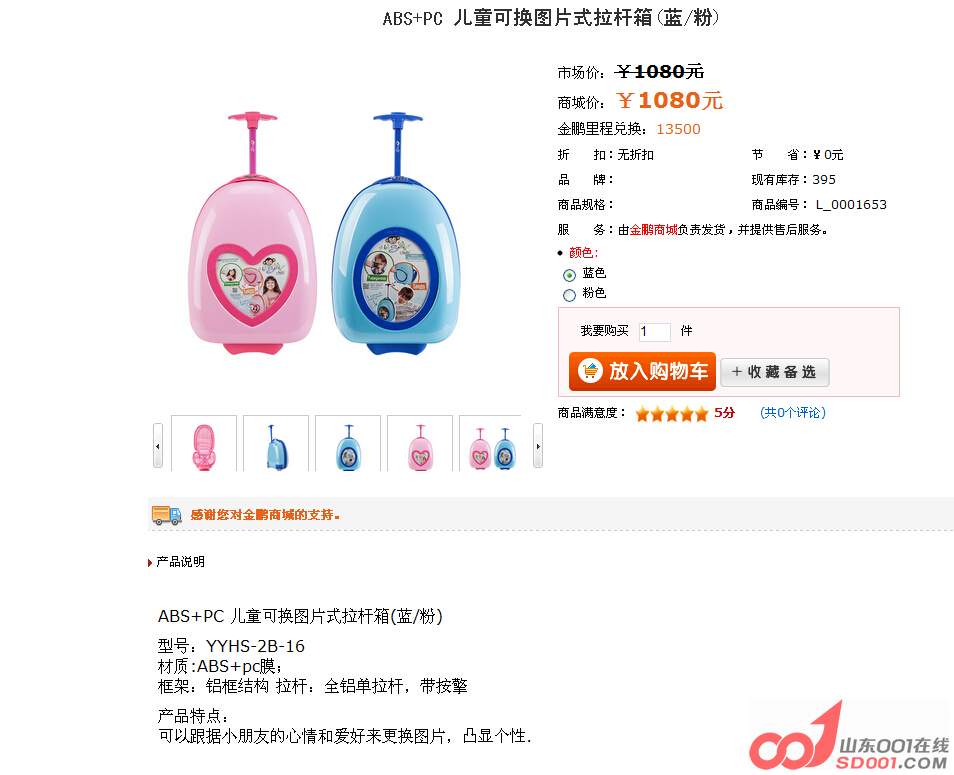Select the 粉色 color radio button

pyautogui.click(x=569, y=296)
